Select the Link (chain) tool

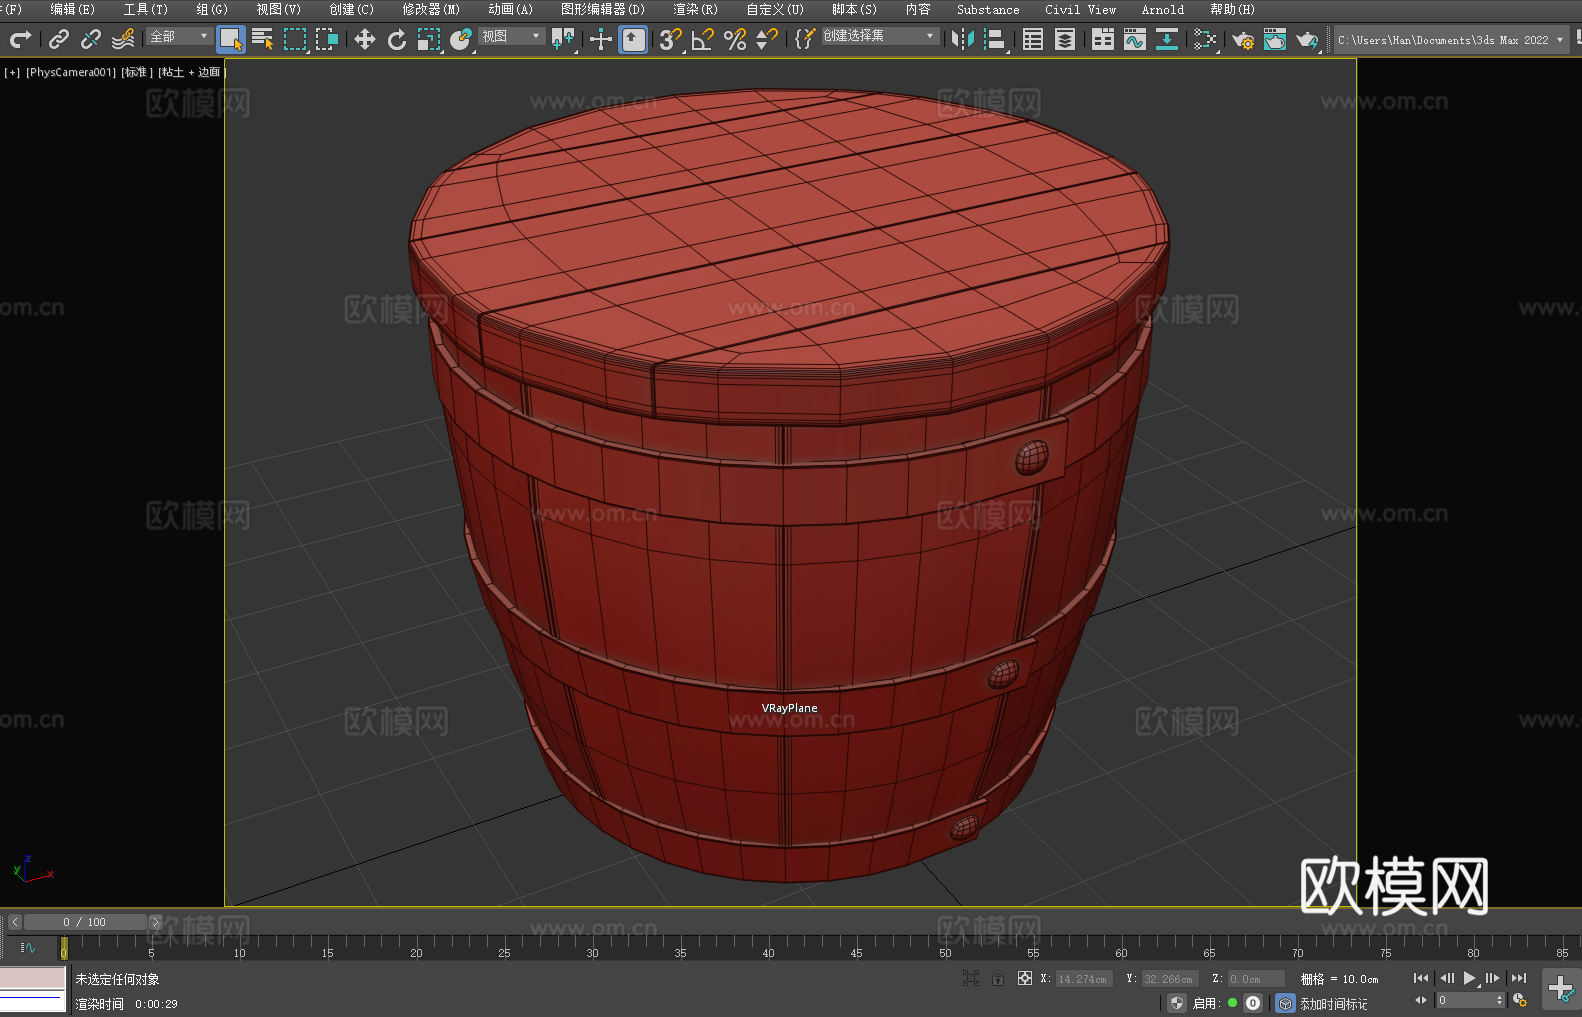click(59, 39)
